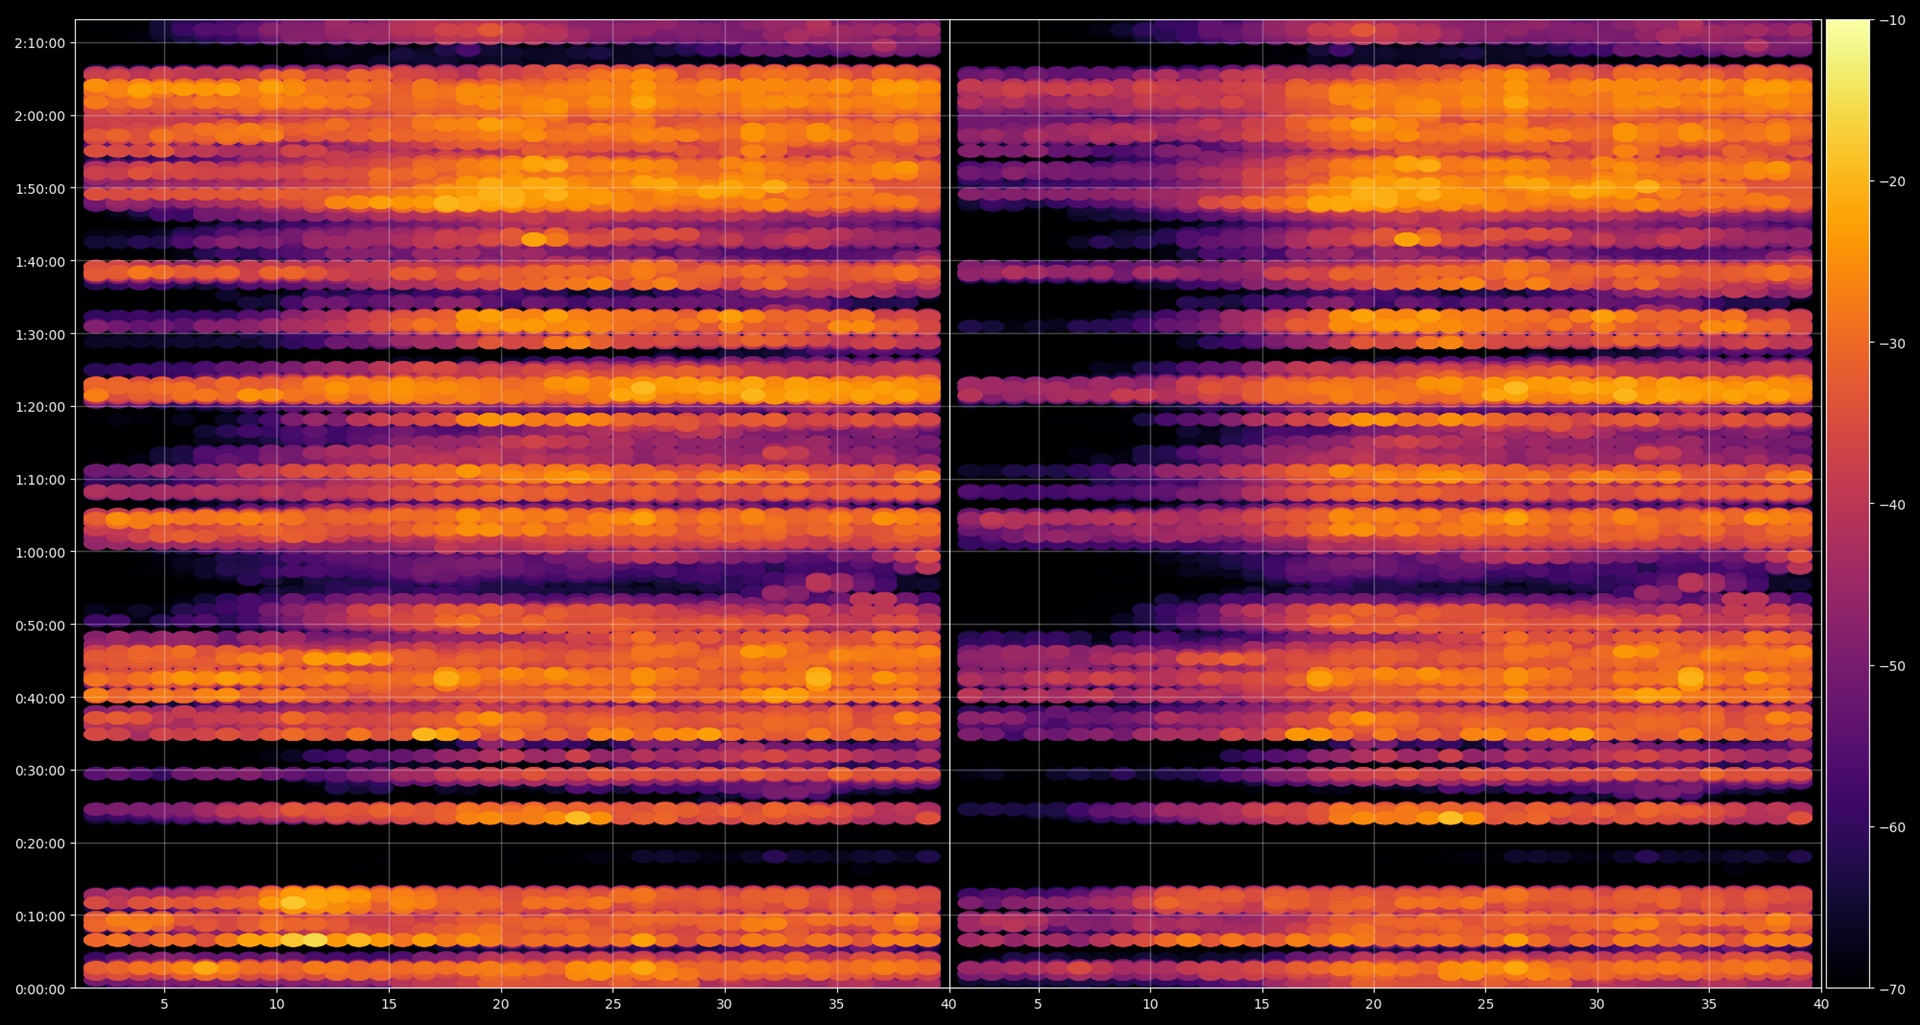Click the -70 colorbar tick label
Viewport: 1920px width, 1025px height.
[1892, 990]
